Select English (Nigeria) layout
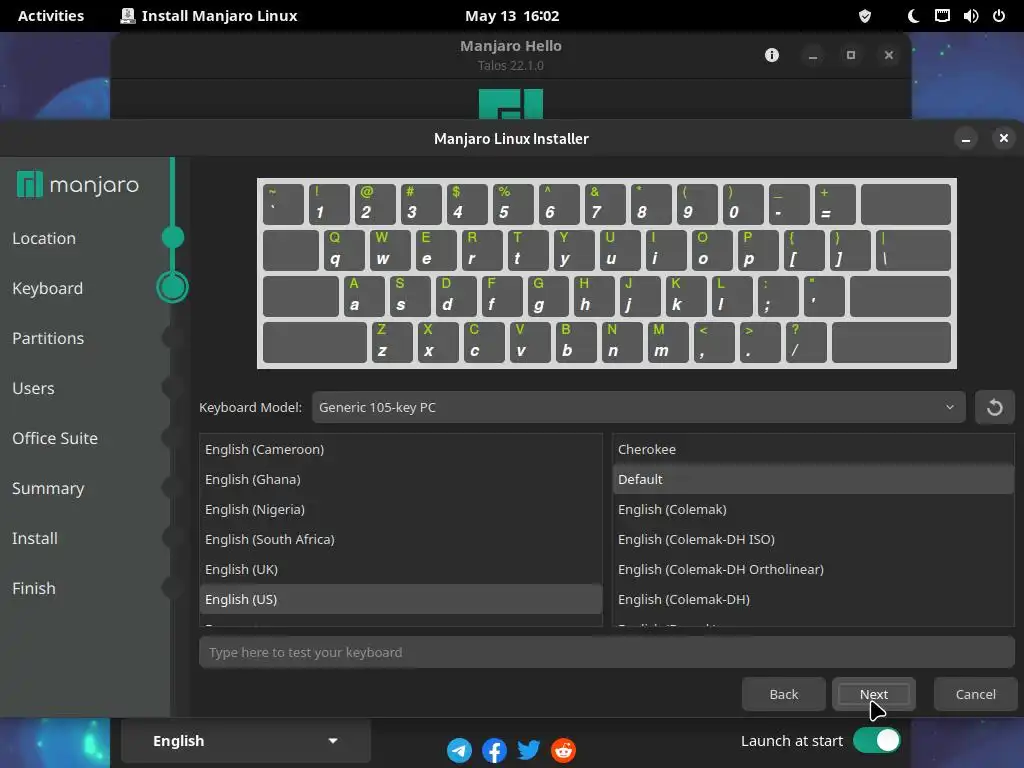The width and height of the screenshot is (1024, 768). pos(400,509)
